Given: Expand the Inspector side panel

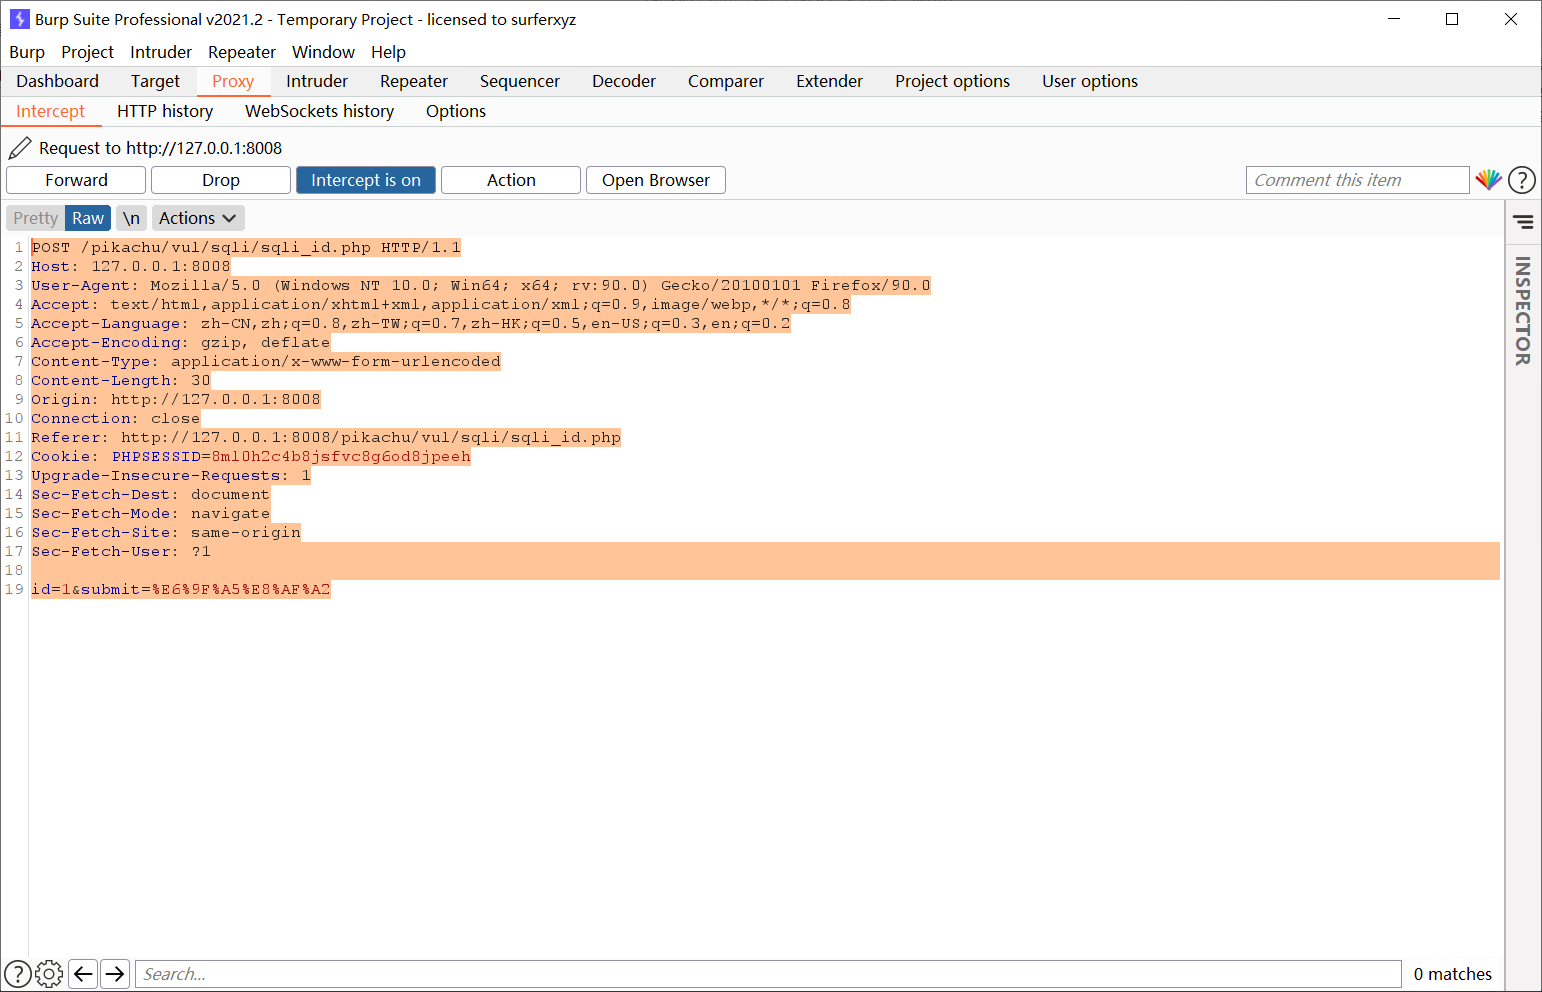Looking at the screenshot, I should tap(1523, 310).
